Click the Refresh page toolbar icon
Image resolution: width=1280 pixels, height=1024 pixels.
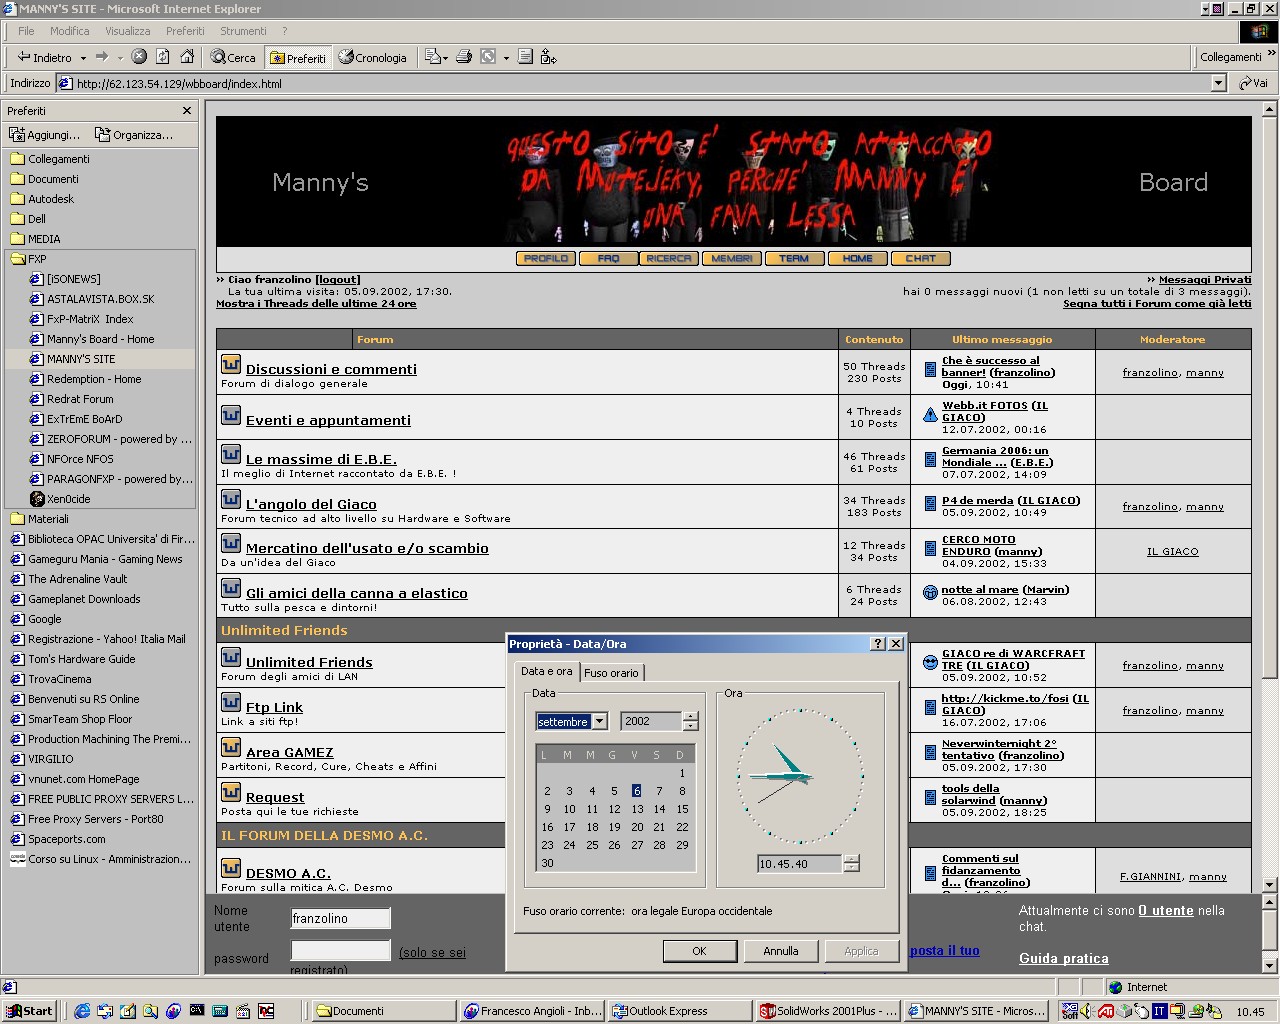163,57
